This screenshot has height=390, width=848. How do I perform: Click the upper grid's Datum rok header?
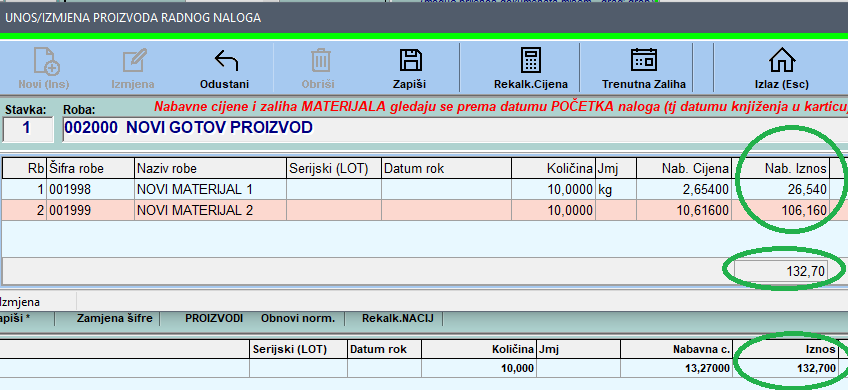446,168
